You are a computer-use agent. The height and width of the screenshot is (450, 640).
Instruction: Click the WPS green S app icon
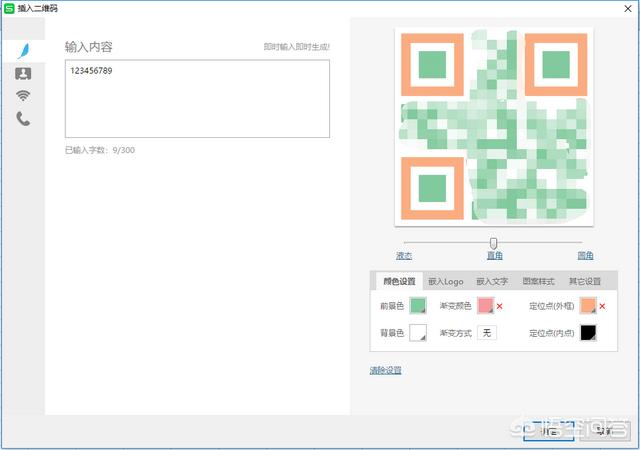[9, 8]
